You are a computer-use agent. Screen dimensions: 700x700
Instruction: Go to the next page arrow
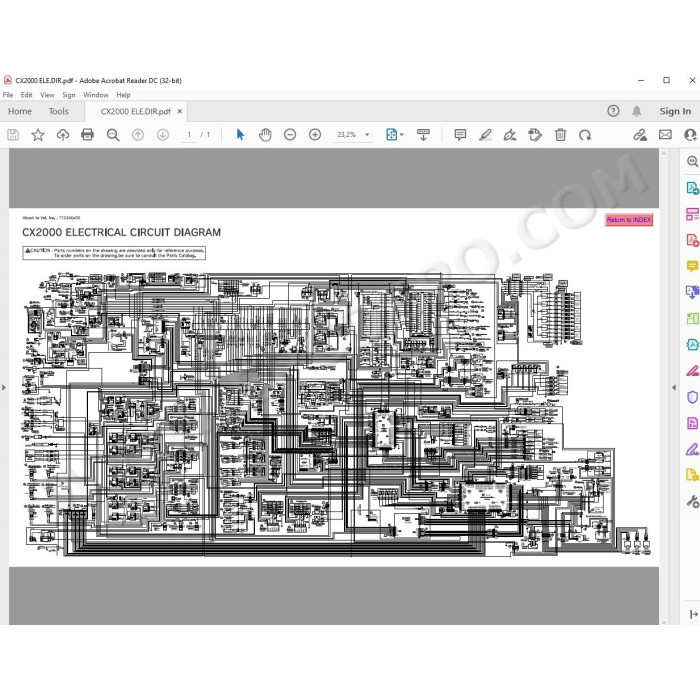click(163, 134)
